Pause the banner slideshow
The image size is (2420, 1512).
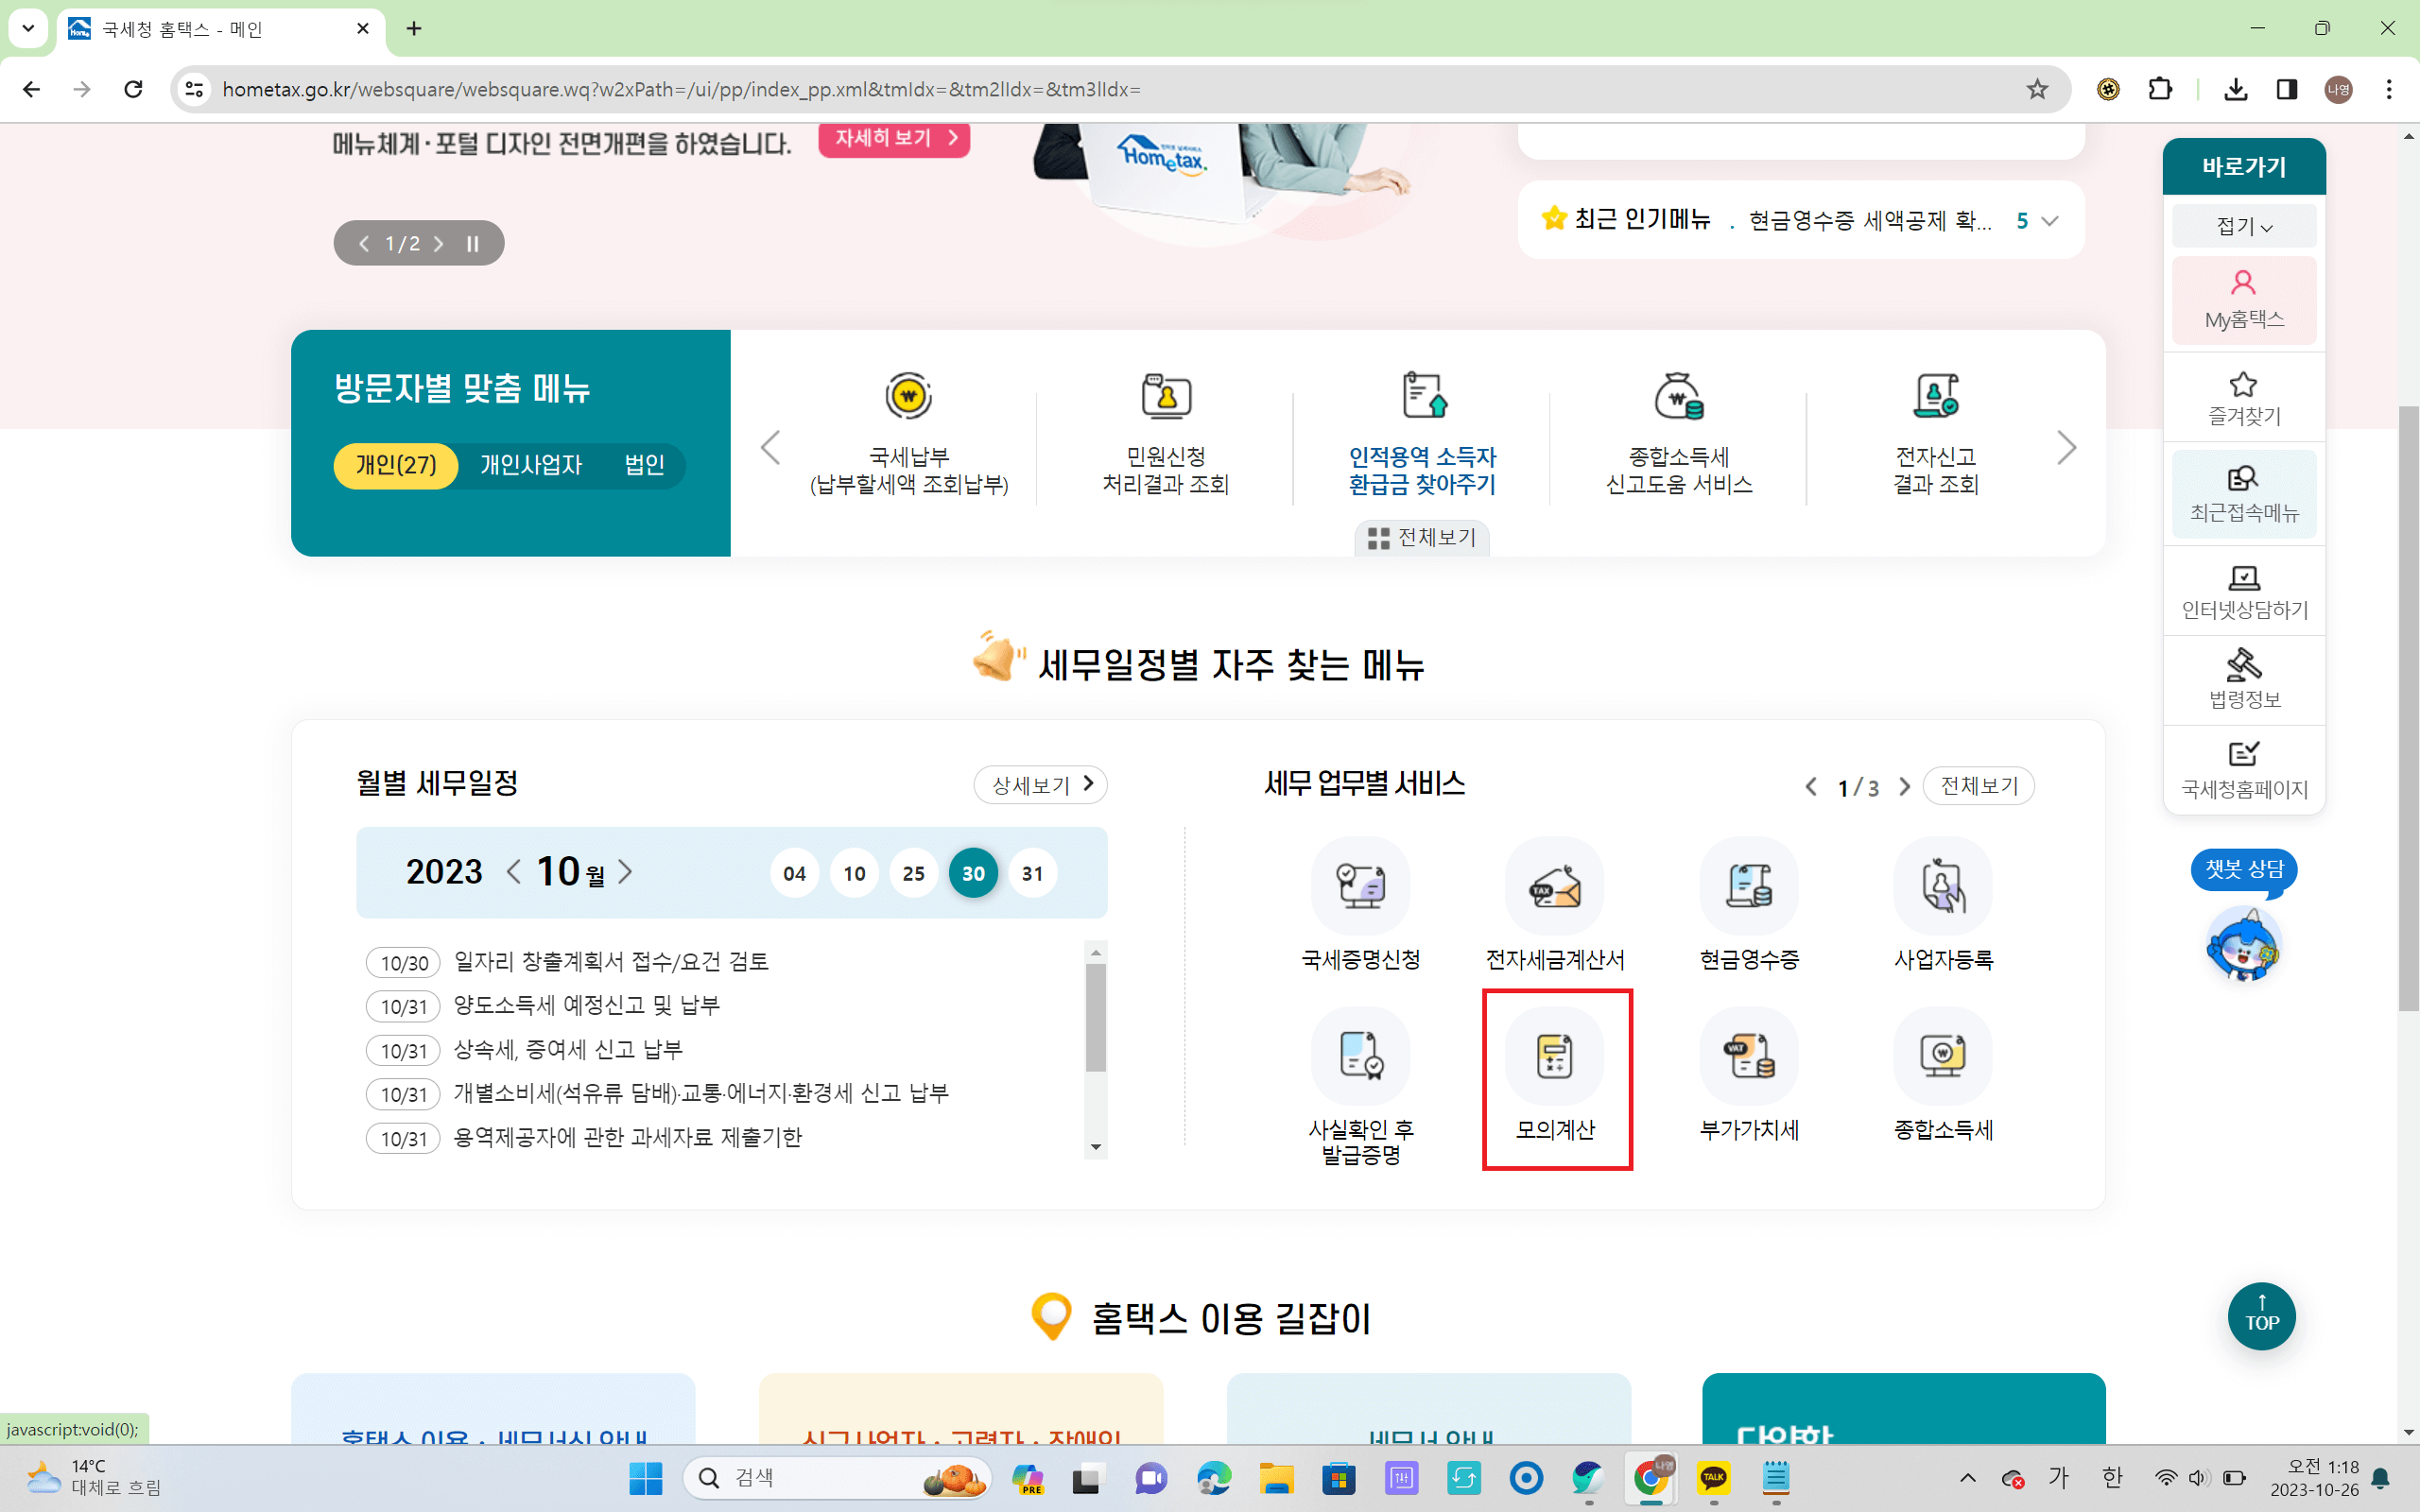471,242
